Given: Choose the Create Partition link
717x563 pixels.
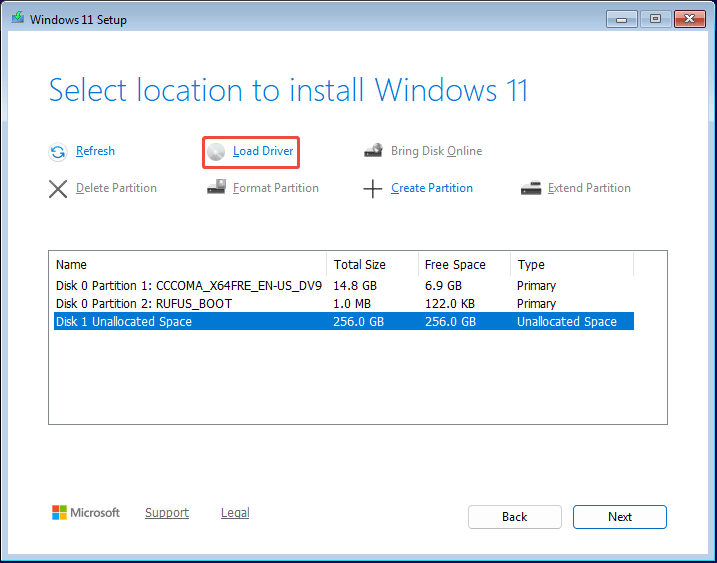Looking at the screenshot, I should pyautogui.click(x=432, y=188).
